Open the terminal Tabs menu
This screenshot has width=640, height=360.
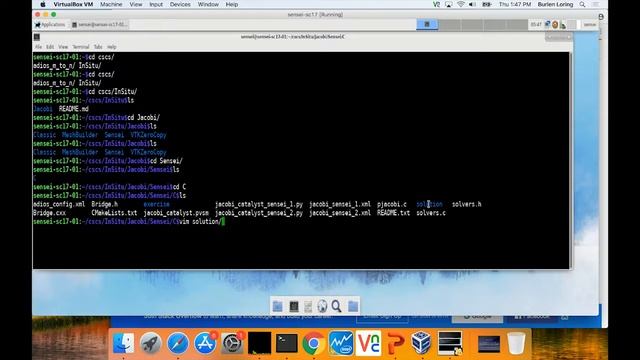pyautogui.click(x=98, y=47)
